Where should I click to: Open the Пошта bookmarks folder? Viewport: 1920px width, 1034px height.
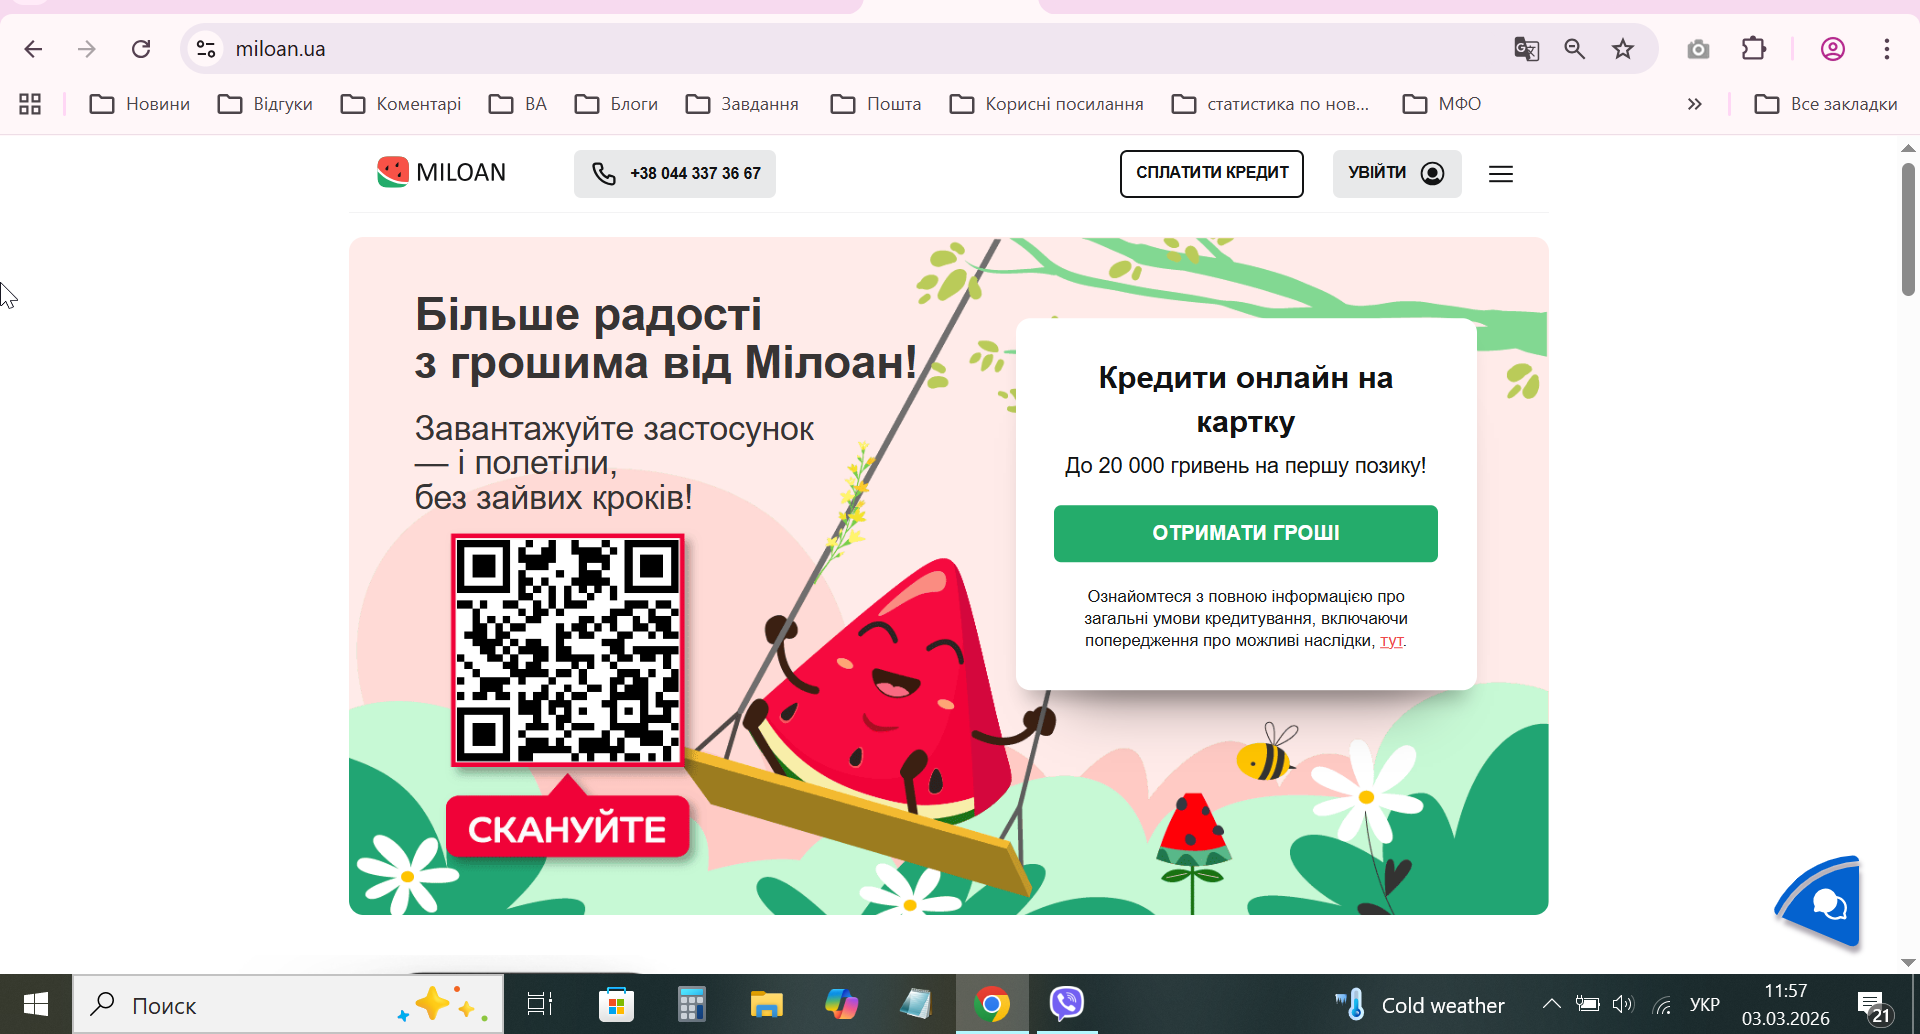(x=876, y=104)
